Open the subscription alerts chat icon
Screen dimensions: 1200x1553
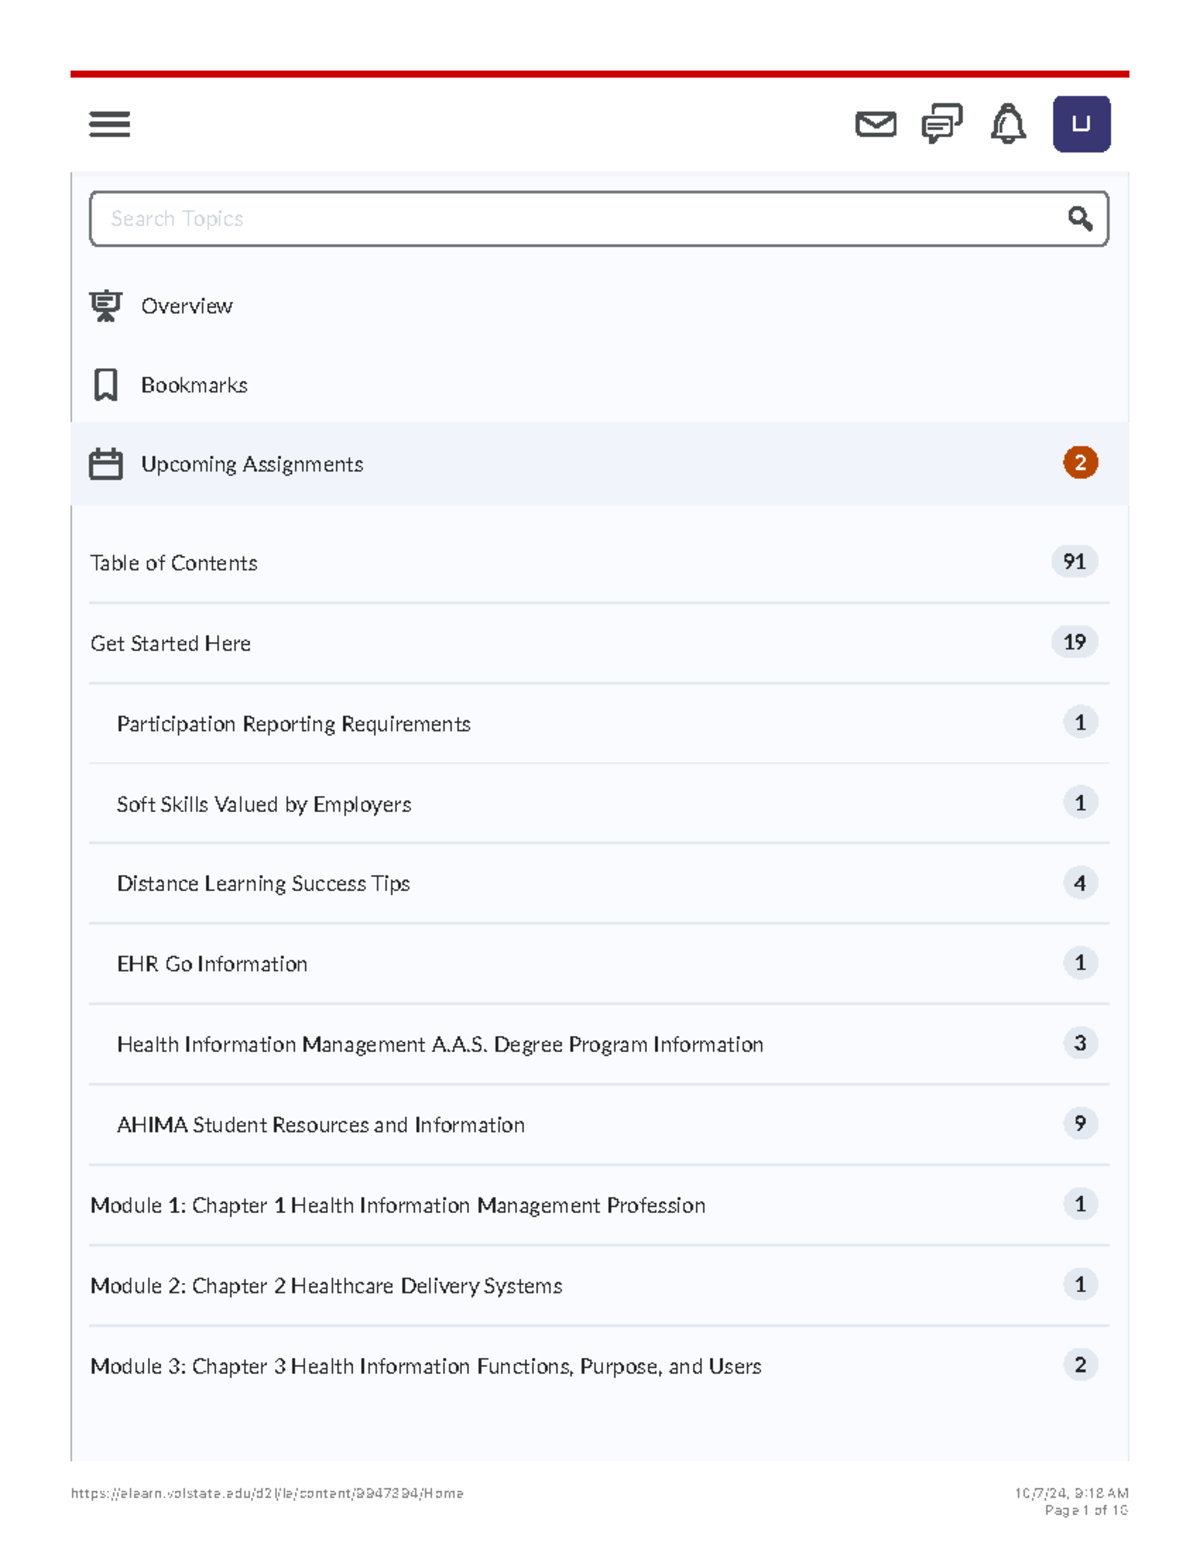[941, 124]
